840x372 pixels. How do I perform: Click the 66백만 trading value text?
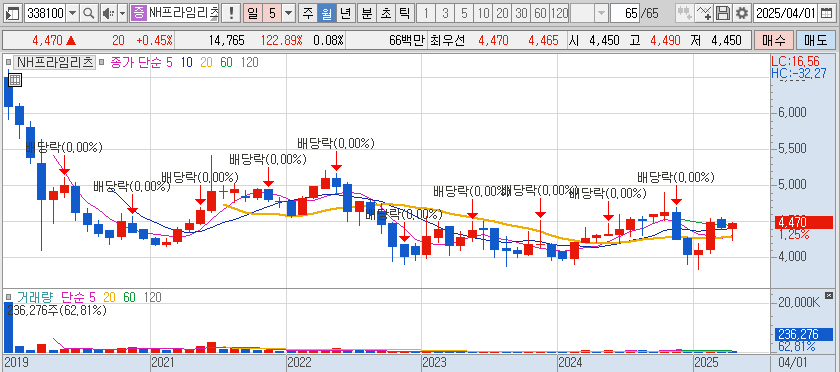(x=406, y=40)
